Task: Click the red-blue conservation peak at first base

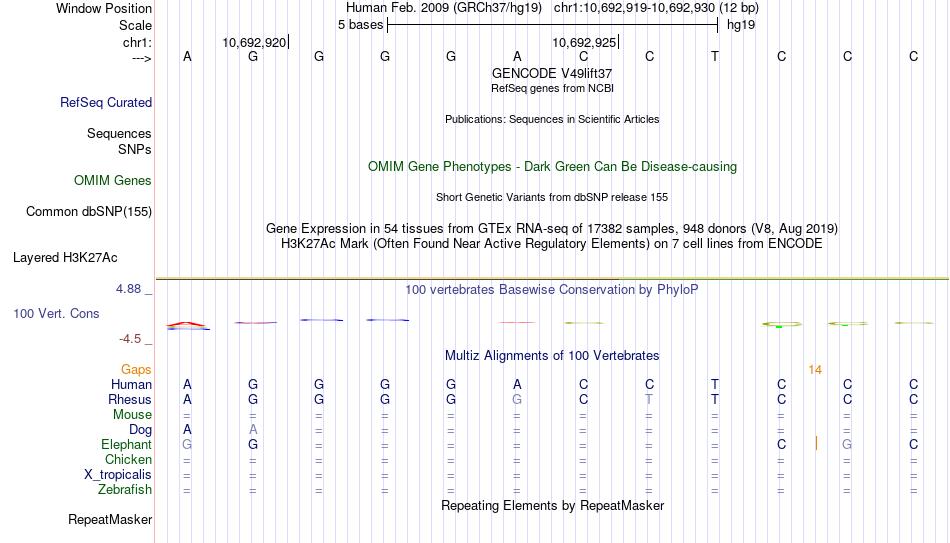Action: point(188,325)
